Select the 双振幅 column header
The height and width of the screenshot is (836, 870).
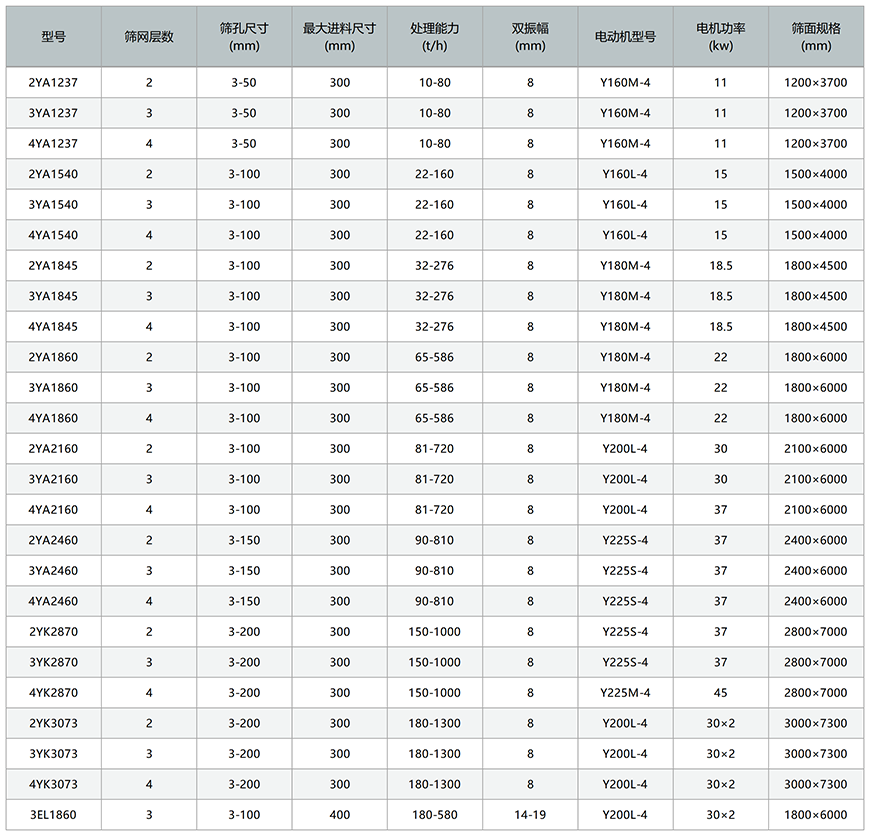[530, 37]
